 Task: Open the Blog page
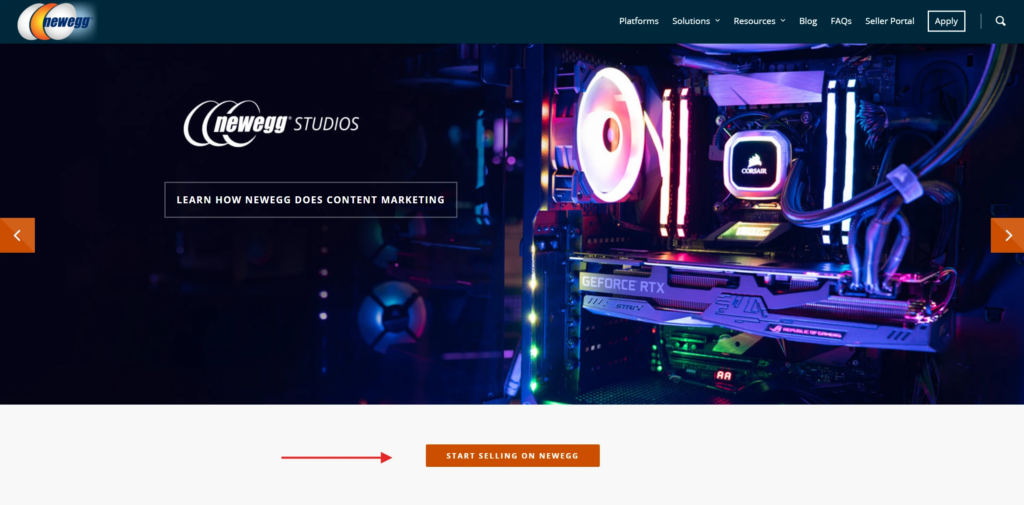click(x=808, y=21)
